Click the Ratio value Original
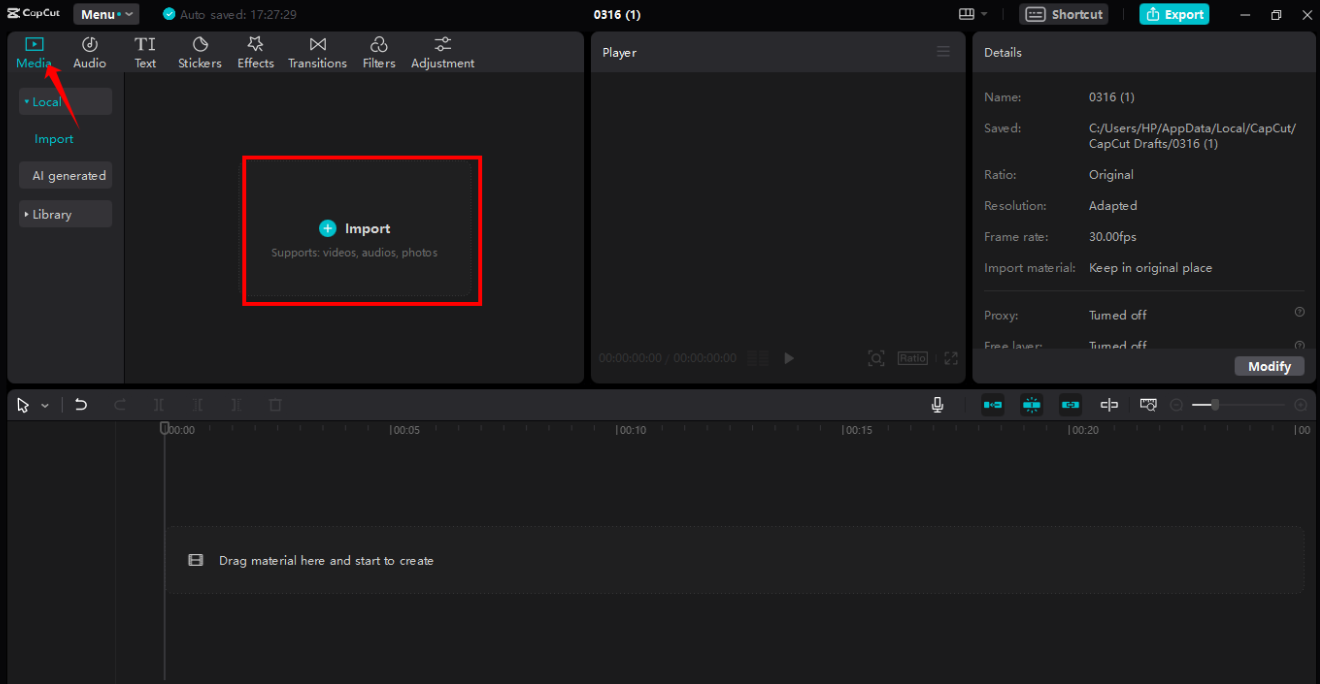 point(1111,175)
